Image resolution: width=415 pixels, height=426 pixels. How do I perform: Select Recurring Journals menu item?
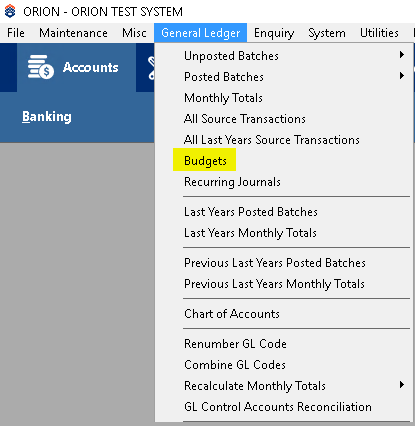[x=232, y=182]
